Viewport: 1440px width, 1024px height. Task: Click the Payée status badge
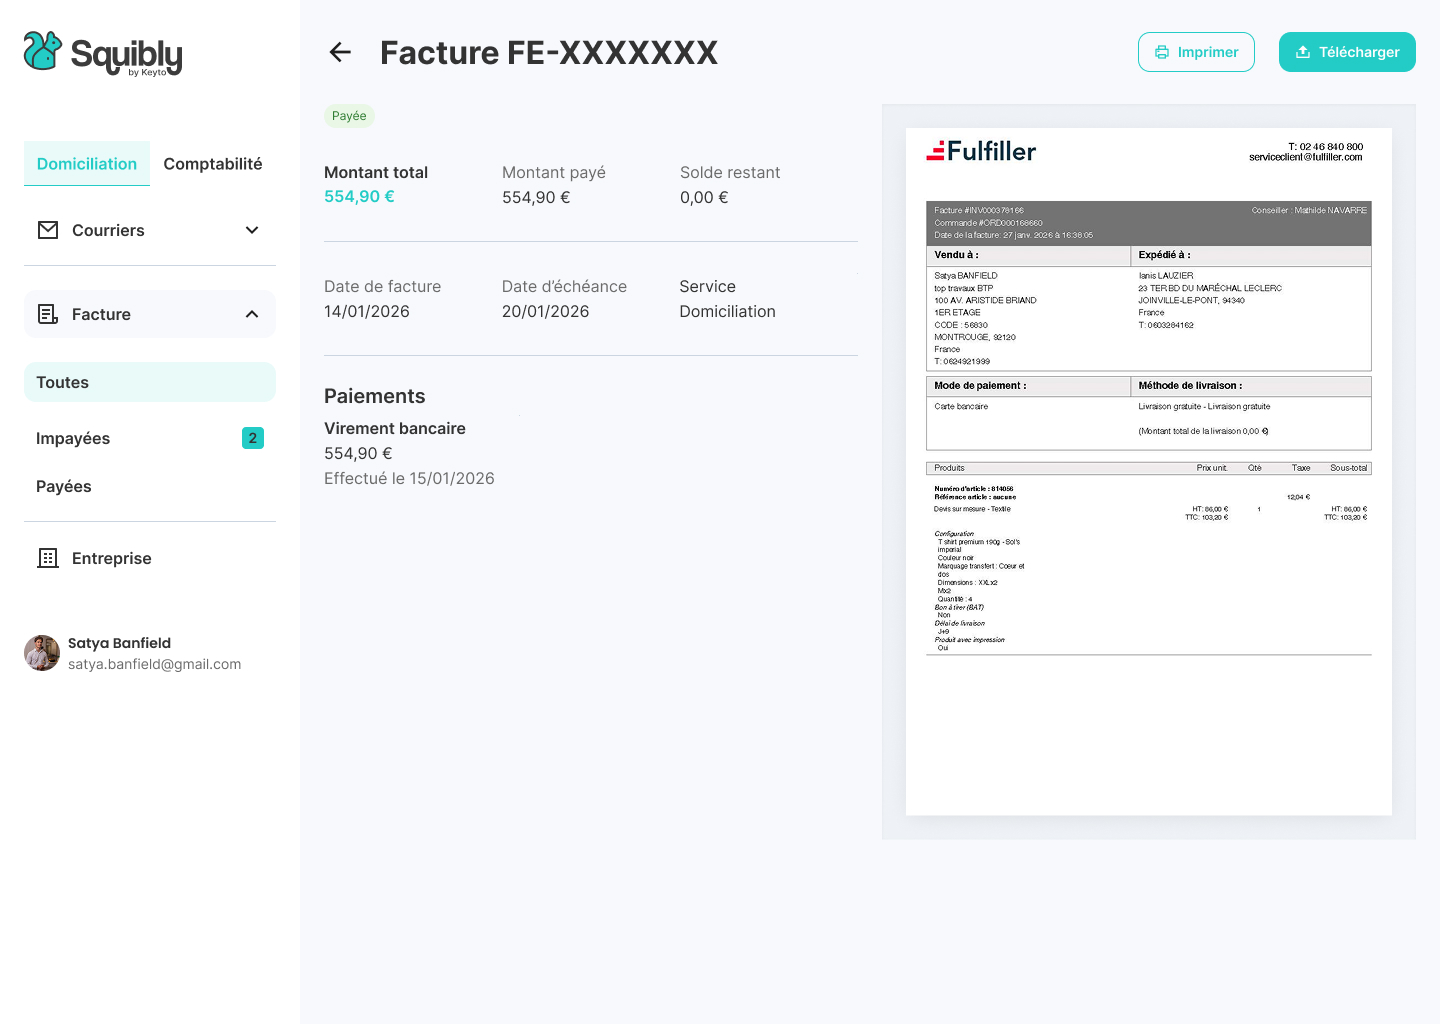349,116
